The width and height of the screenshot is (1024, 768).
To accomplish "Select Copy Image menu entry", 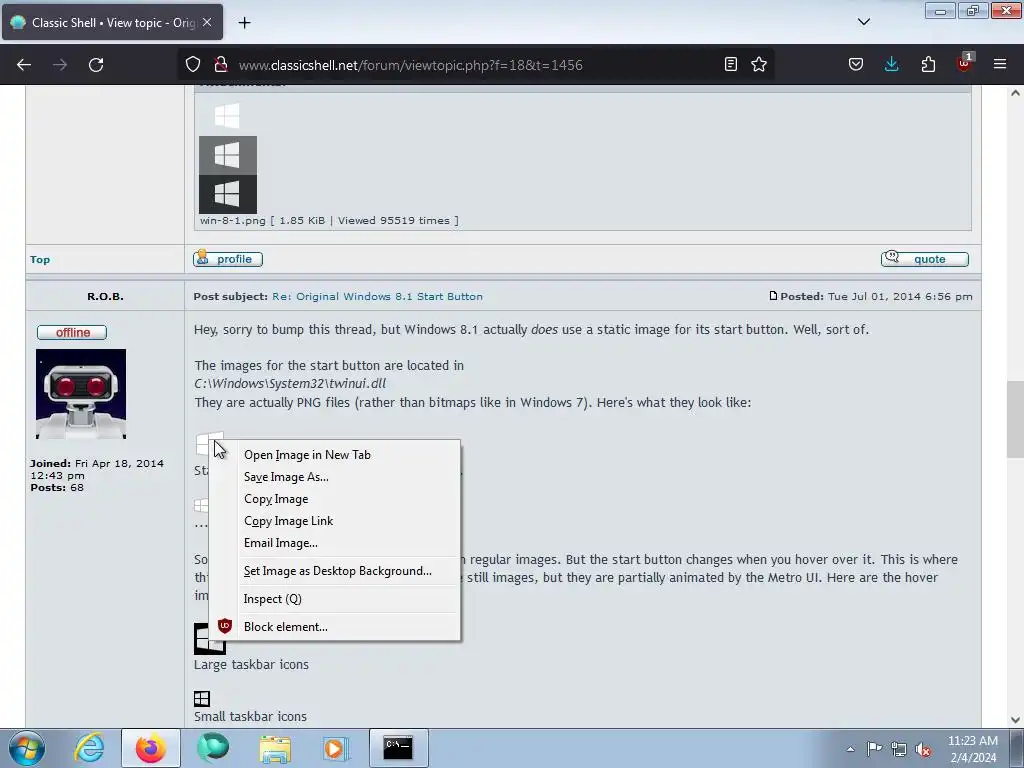I will [276, 499].
